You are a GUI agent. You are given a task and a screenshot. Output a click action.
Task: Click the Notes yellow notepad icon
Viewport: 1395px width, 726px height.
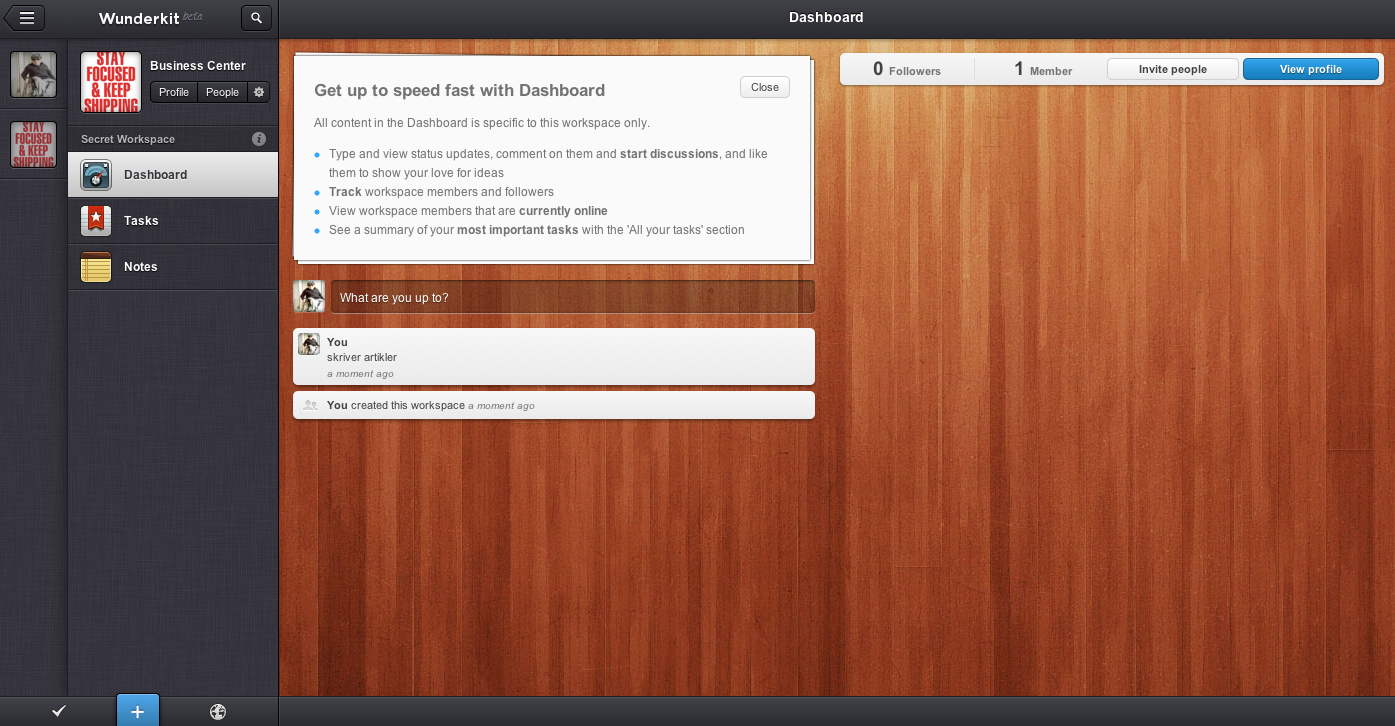(96, 267)
